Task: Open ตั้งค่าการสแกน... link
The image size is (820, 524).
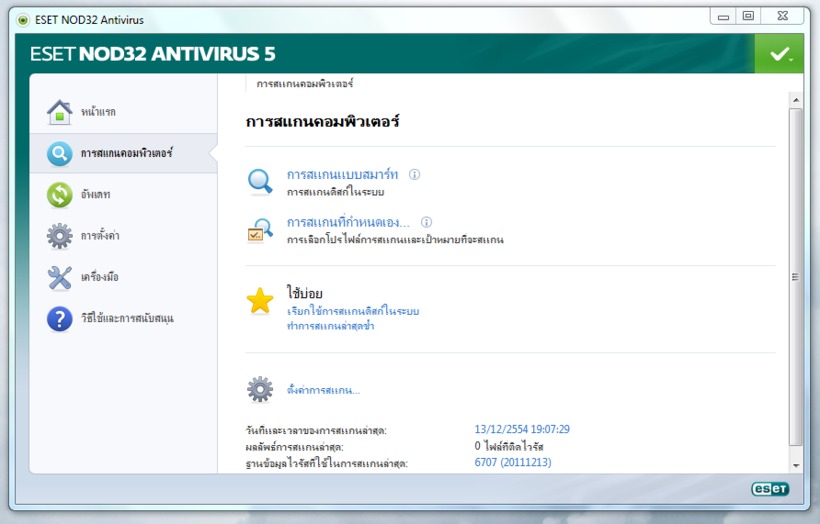Action: (323, 390)
